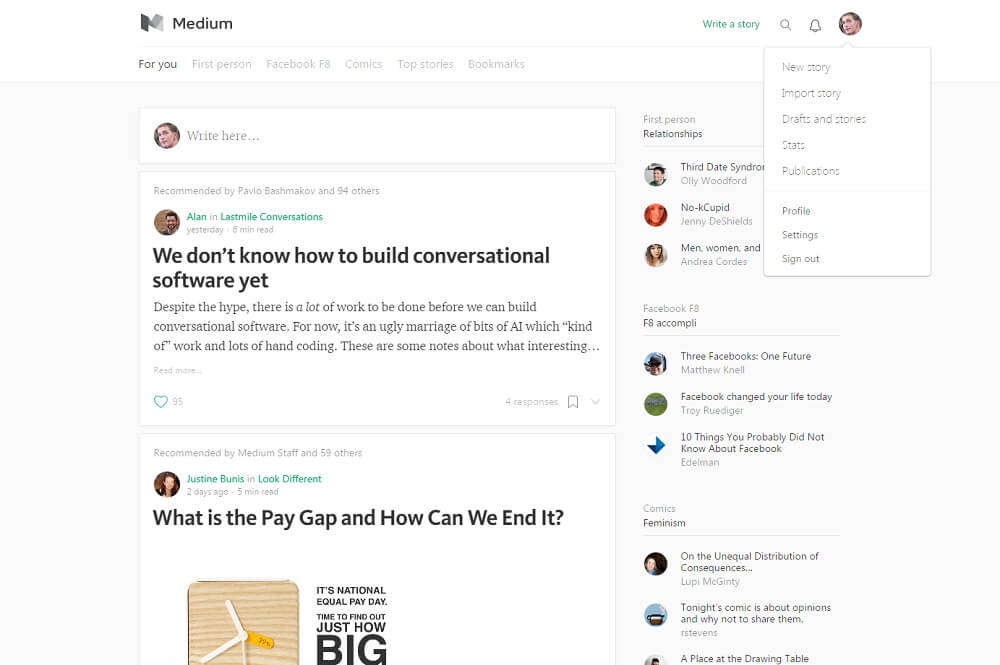Bookmark the conversational software story
The image size is (1000, 665).
573,402
